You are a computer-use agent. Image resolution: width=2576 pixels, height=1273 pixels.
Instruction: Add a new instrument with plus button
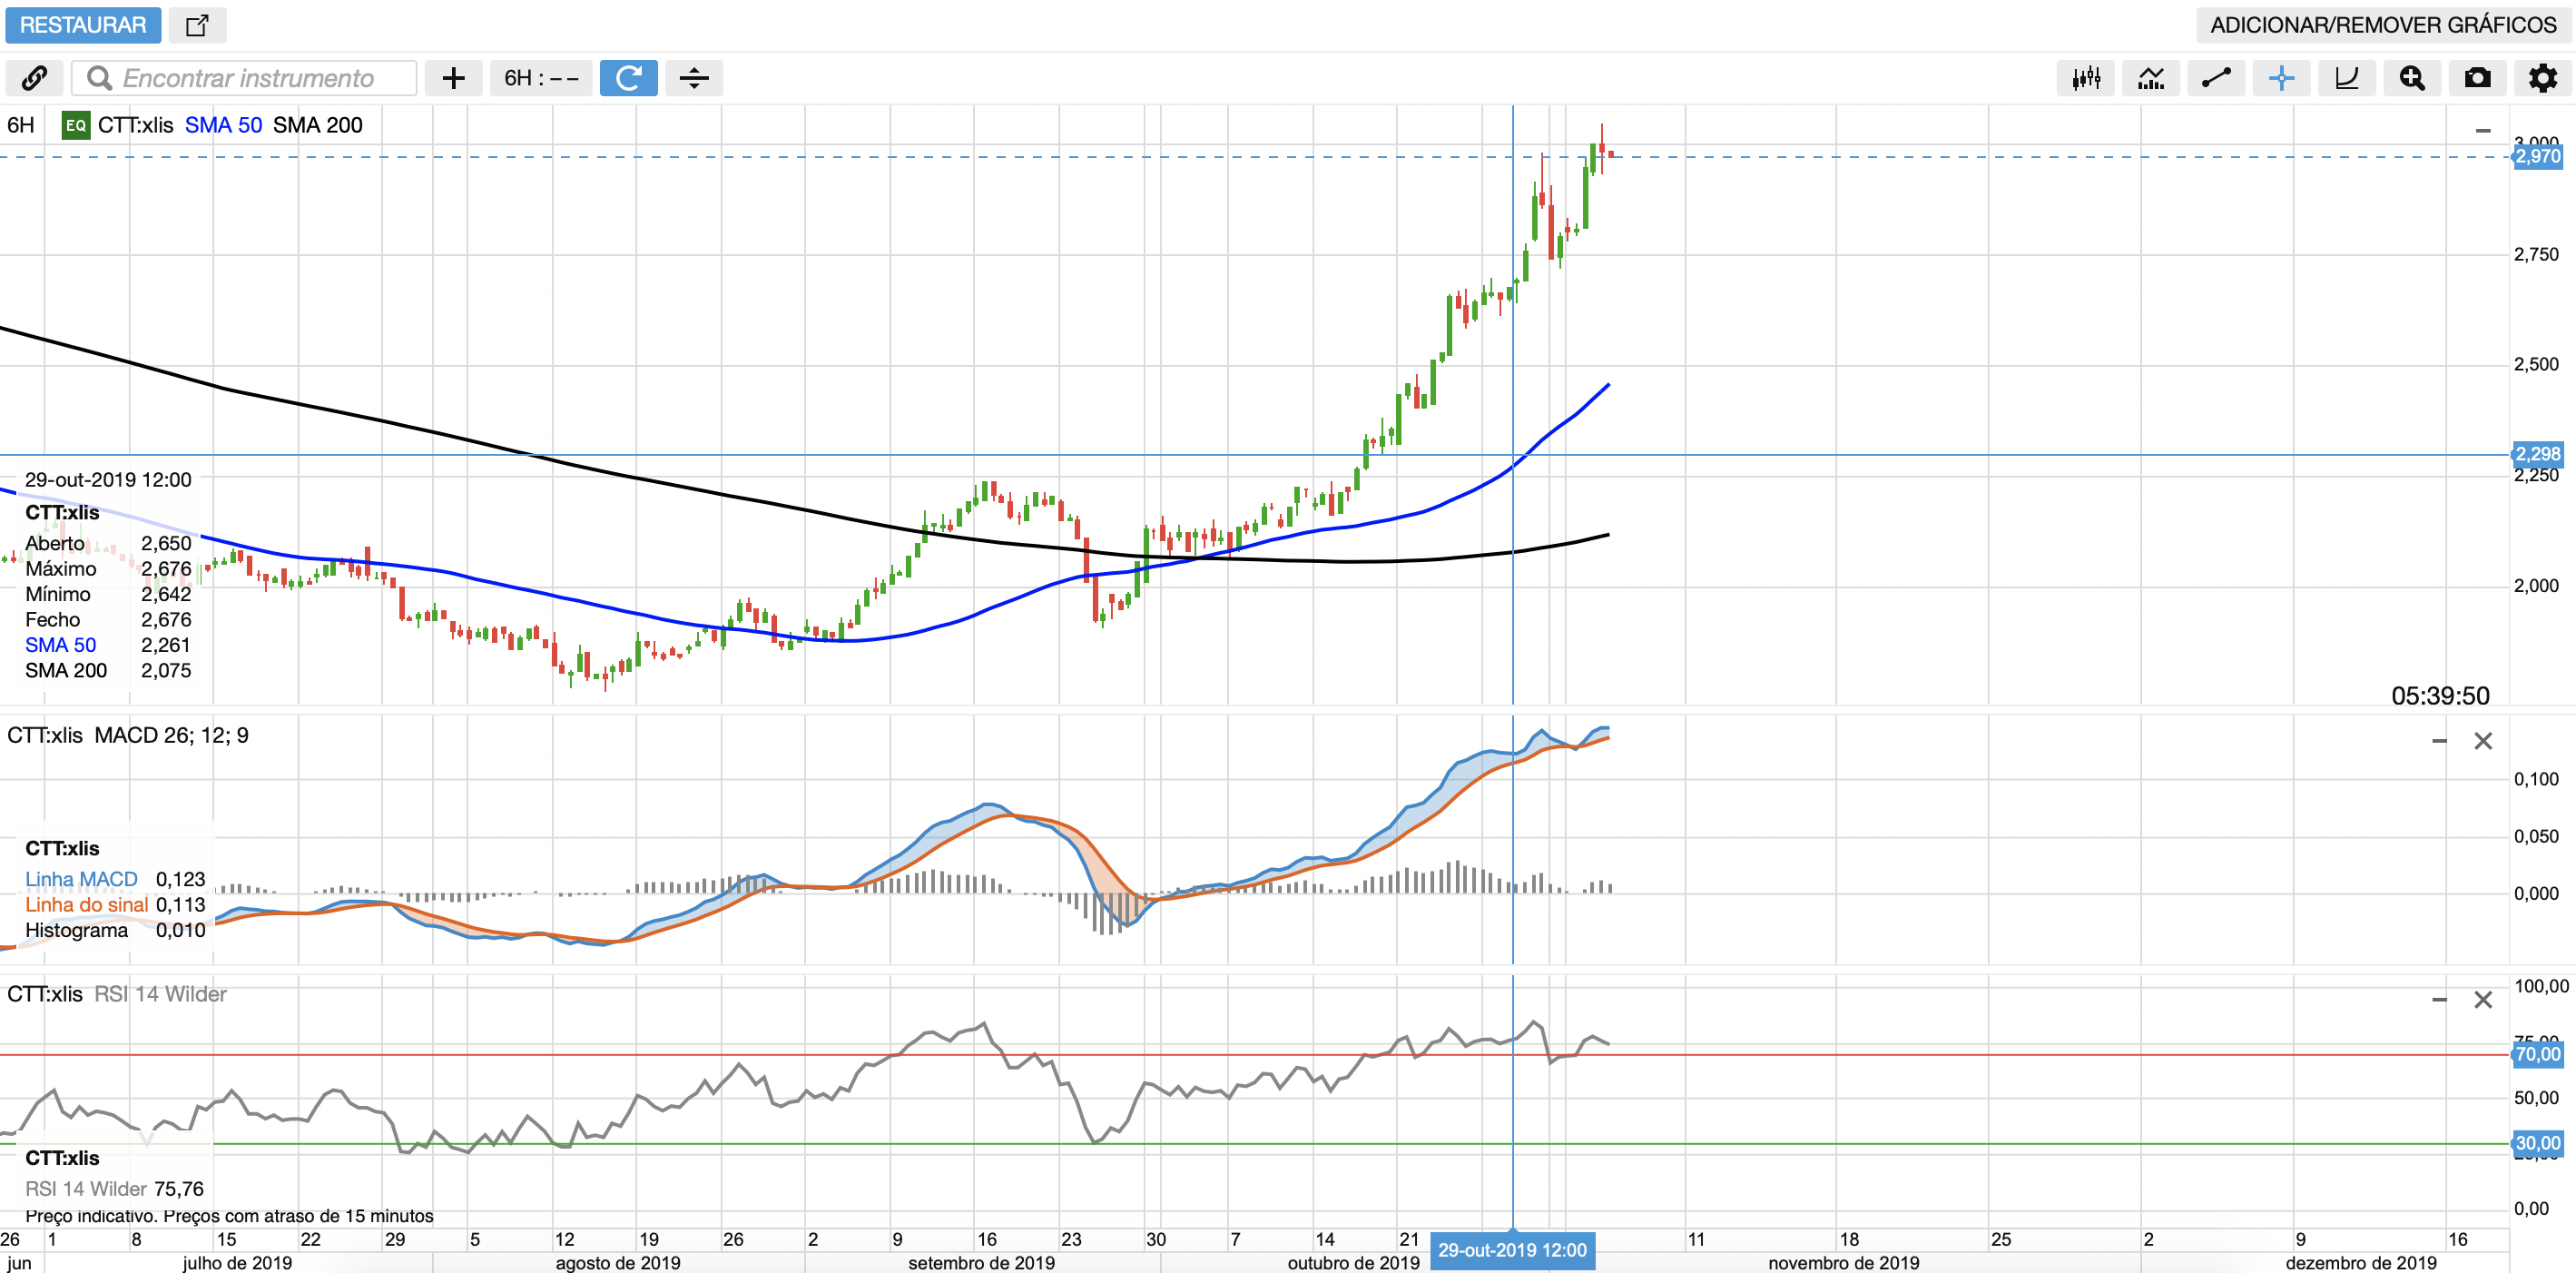(x=453, y=78)
